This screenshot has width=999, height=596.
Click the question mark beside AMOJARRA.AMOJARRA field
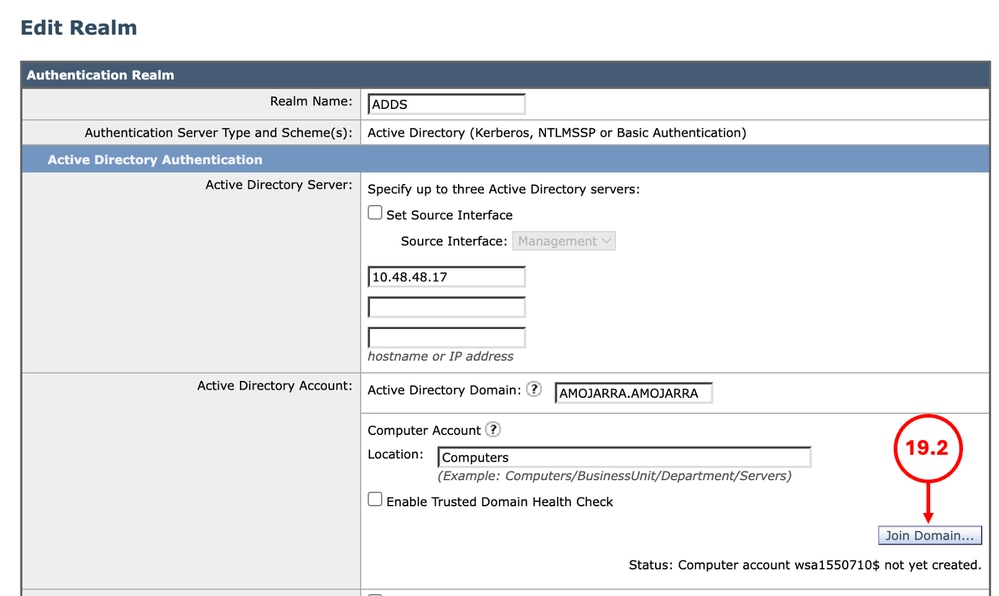click(534, 389)
